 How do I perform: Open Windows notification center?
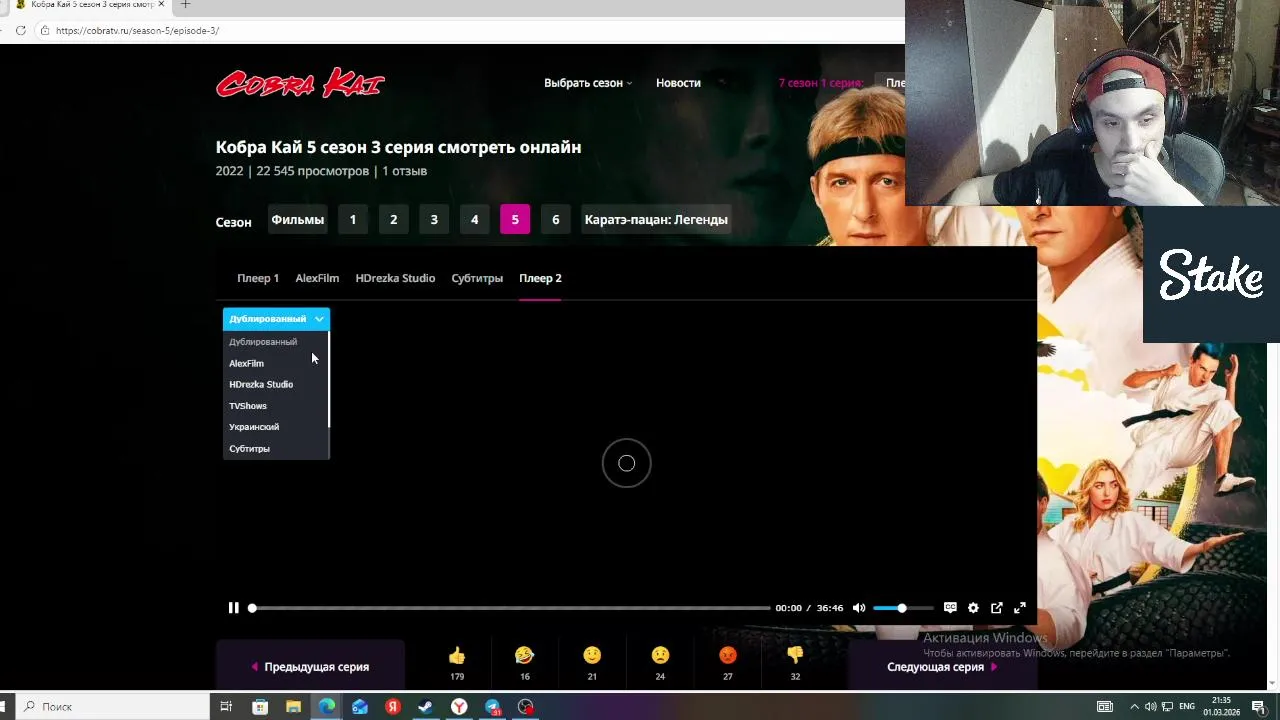(x=1260, y=707)
